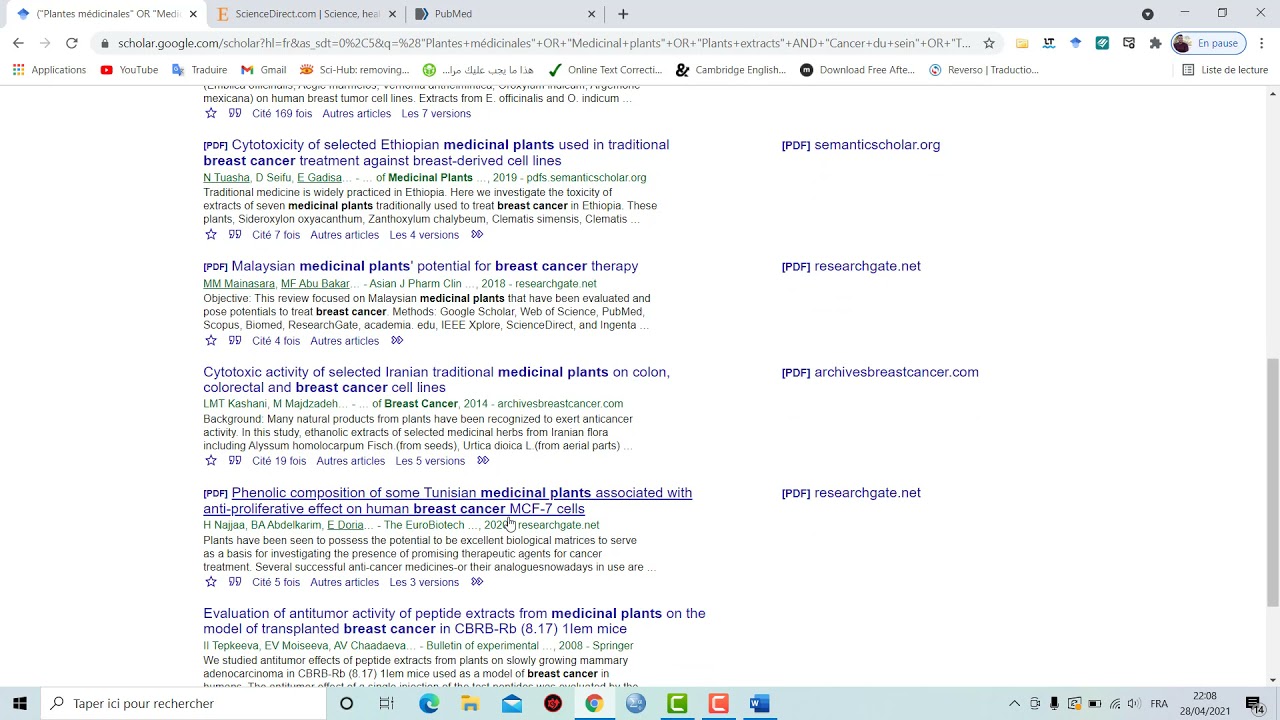Open Cytotoxicity of selected Ethiopian medicinal plants article
The width and height of the screenshot is (1280, 720).
[x=436, y=152]
